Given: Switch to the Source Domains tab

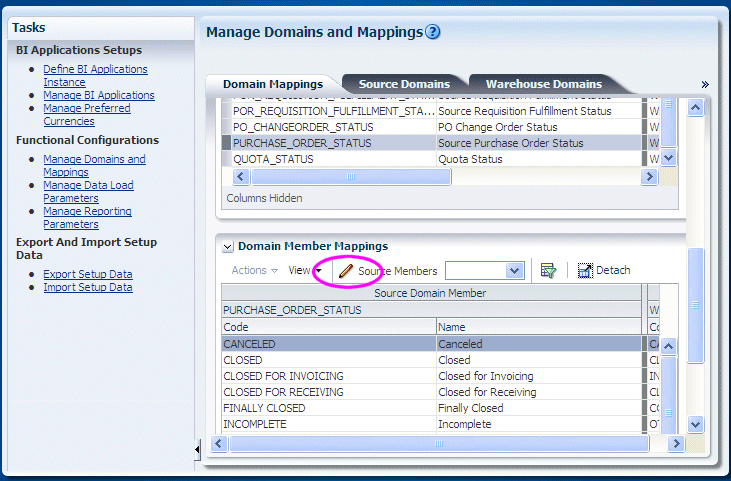Looking at the screenshot, I should tap(404, 84).
